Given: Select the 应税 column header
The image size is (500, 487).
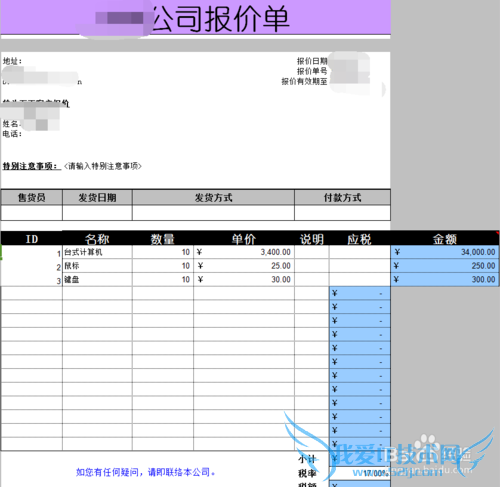Looking at the screenshot, I should [360, 239].
